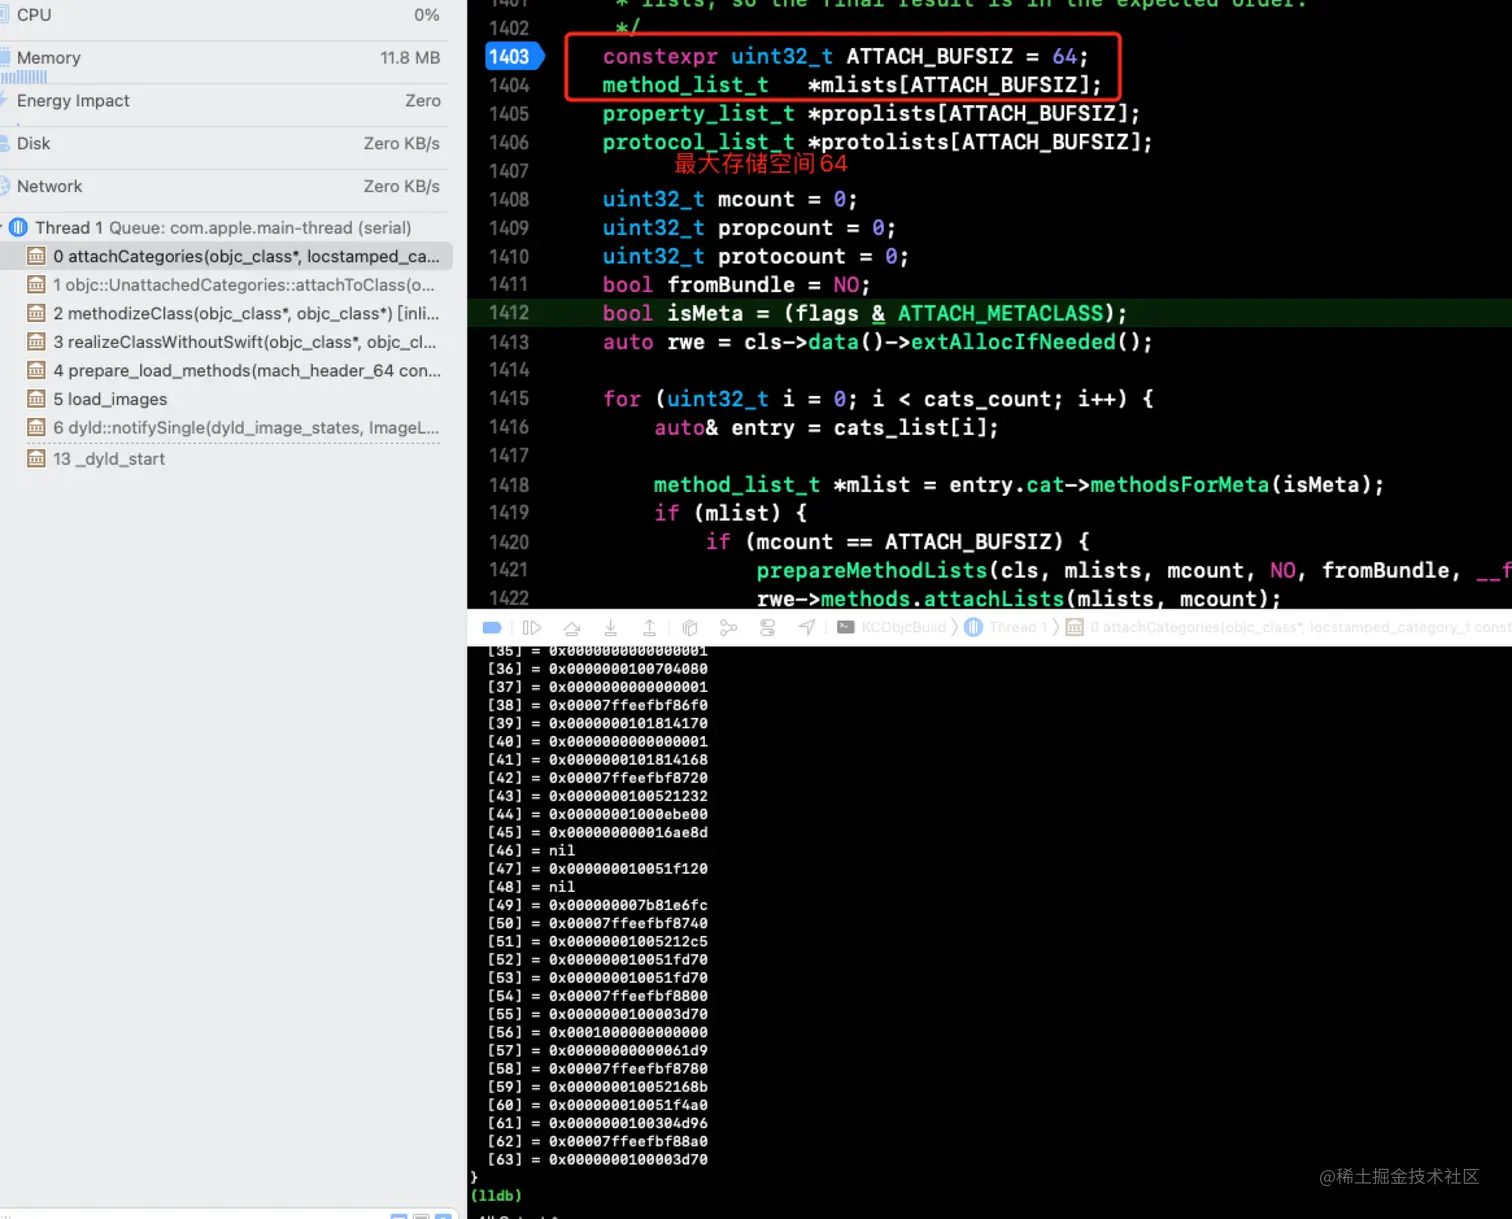
Task: Click console entry [63] = 0x0000000100003d70
Action: tap(597, 1160)
